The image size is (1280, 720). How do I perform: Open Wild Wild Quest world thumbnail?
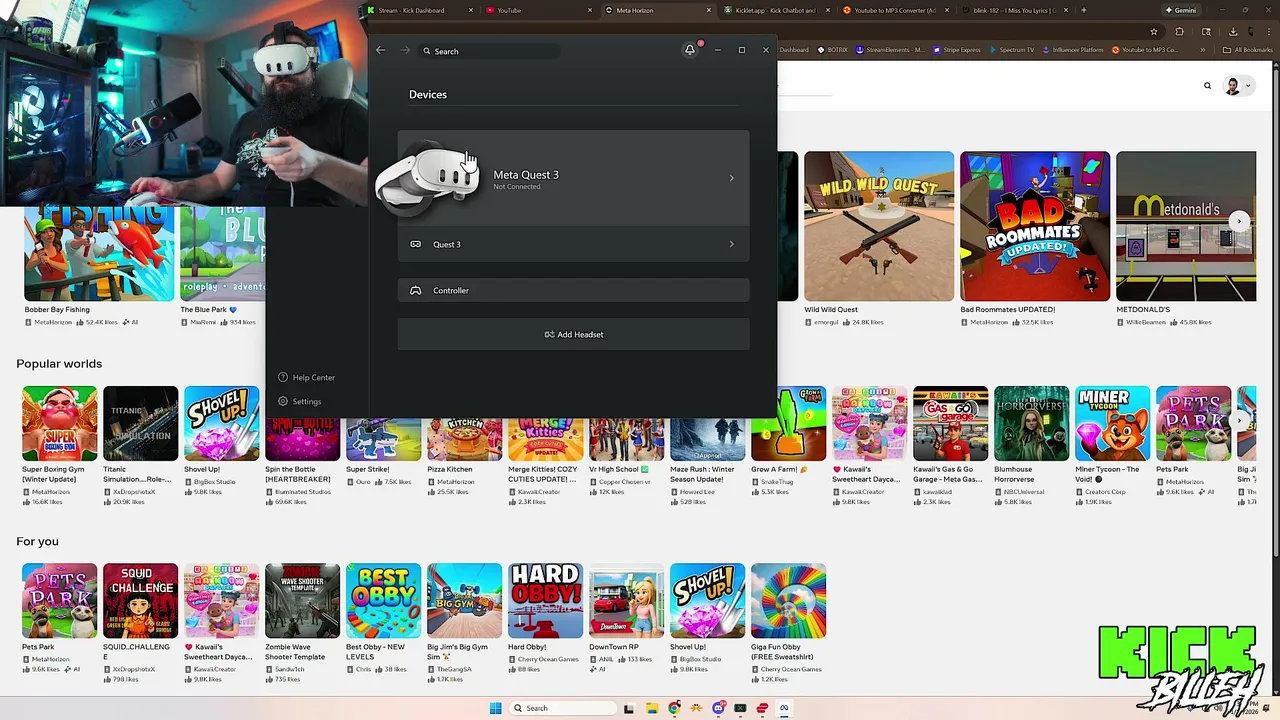tap(879, 226)
